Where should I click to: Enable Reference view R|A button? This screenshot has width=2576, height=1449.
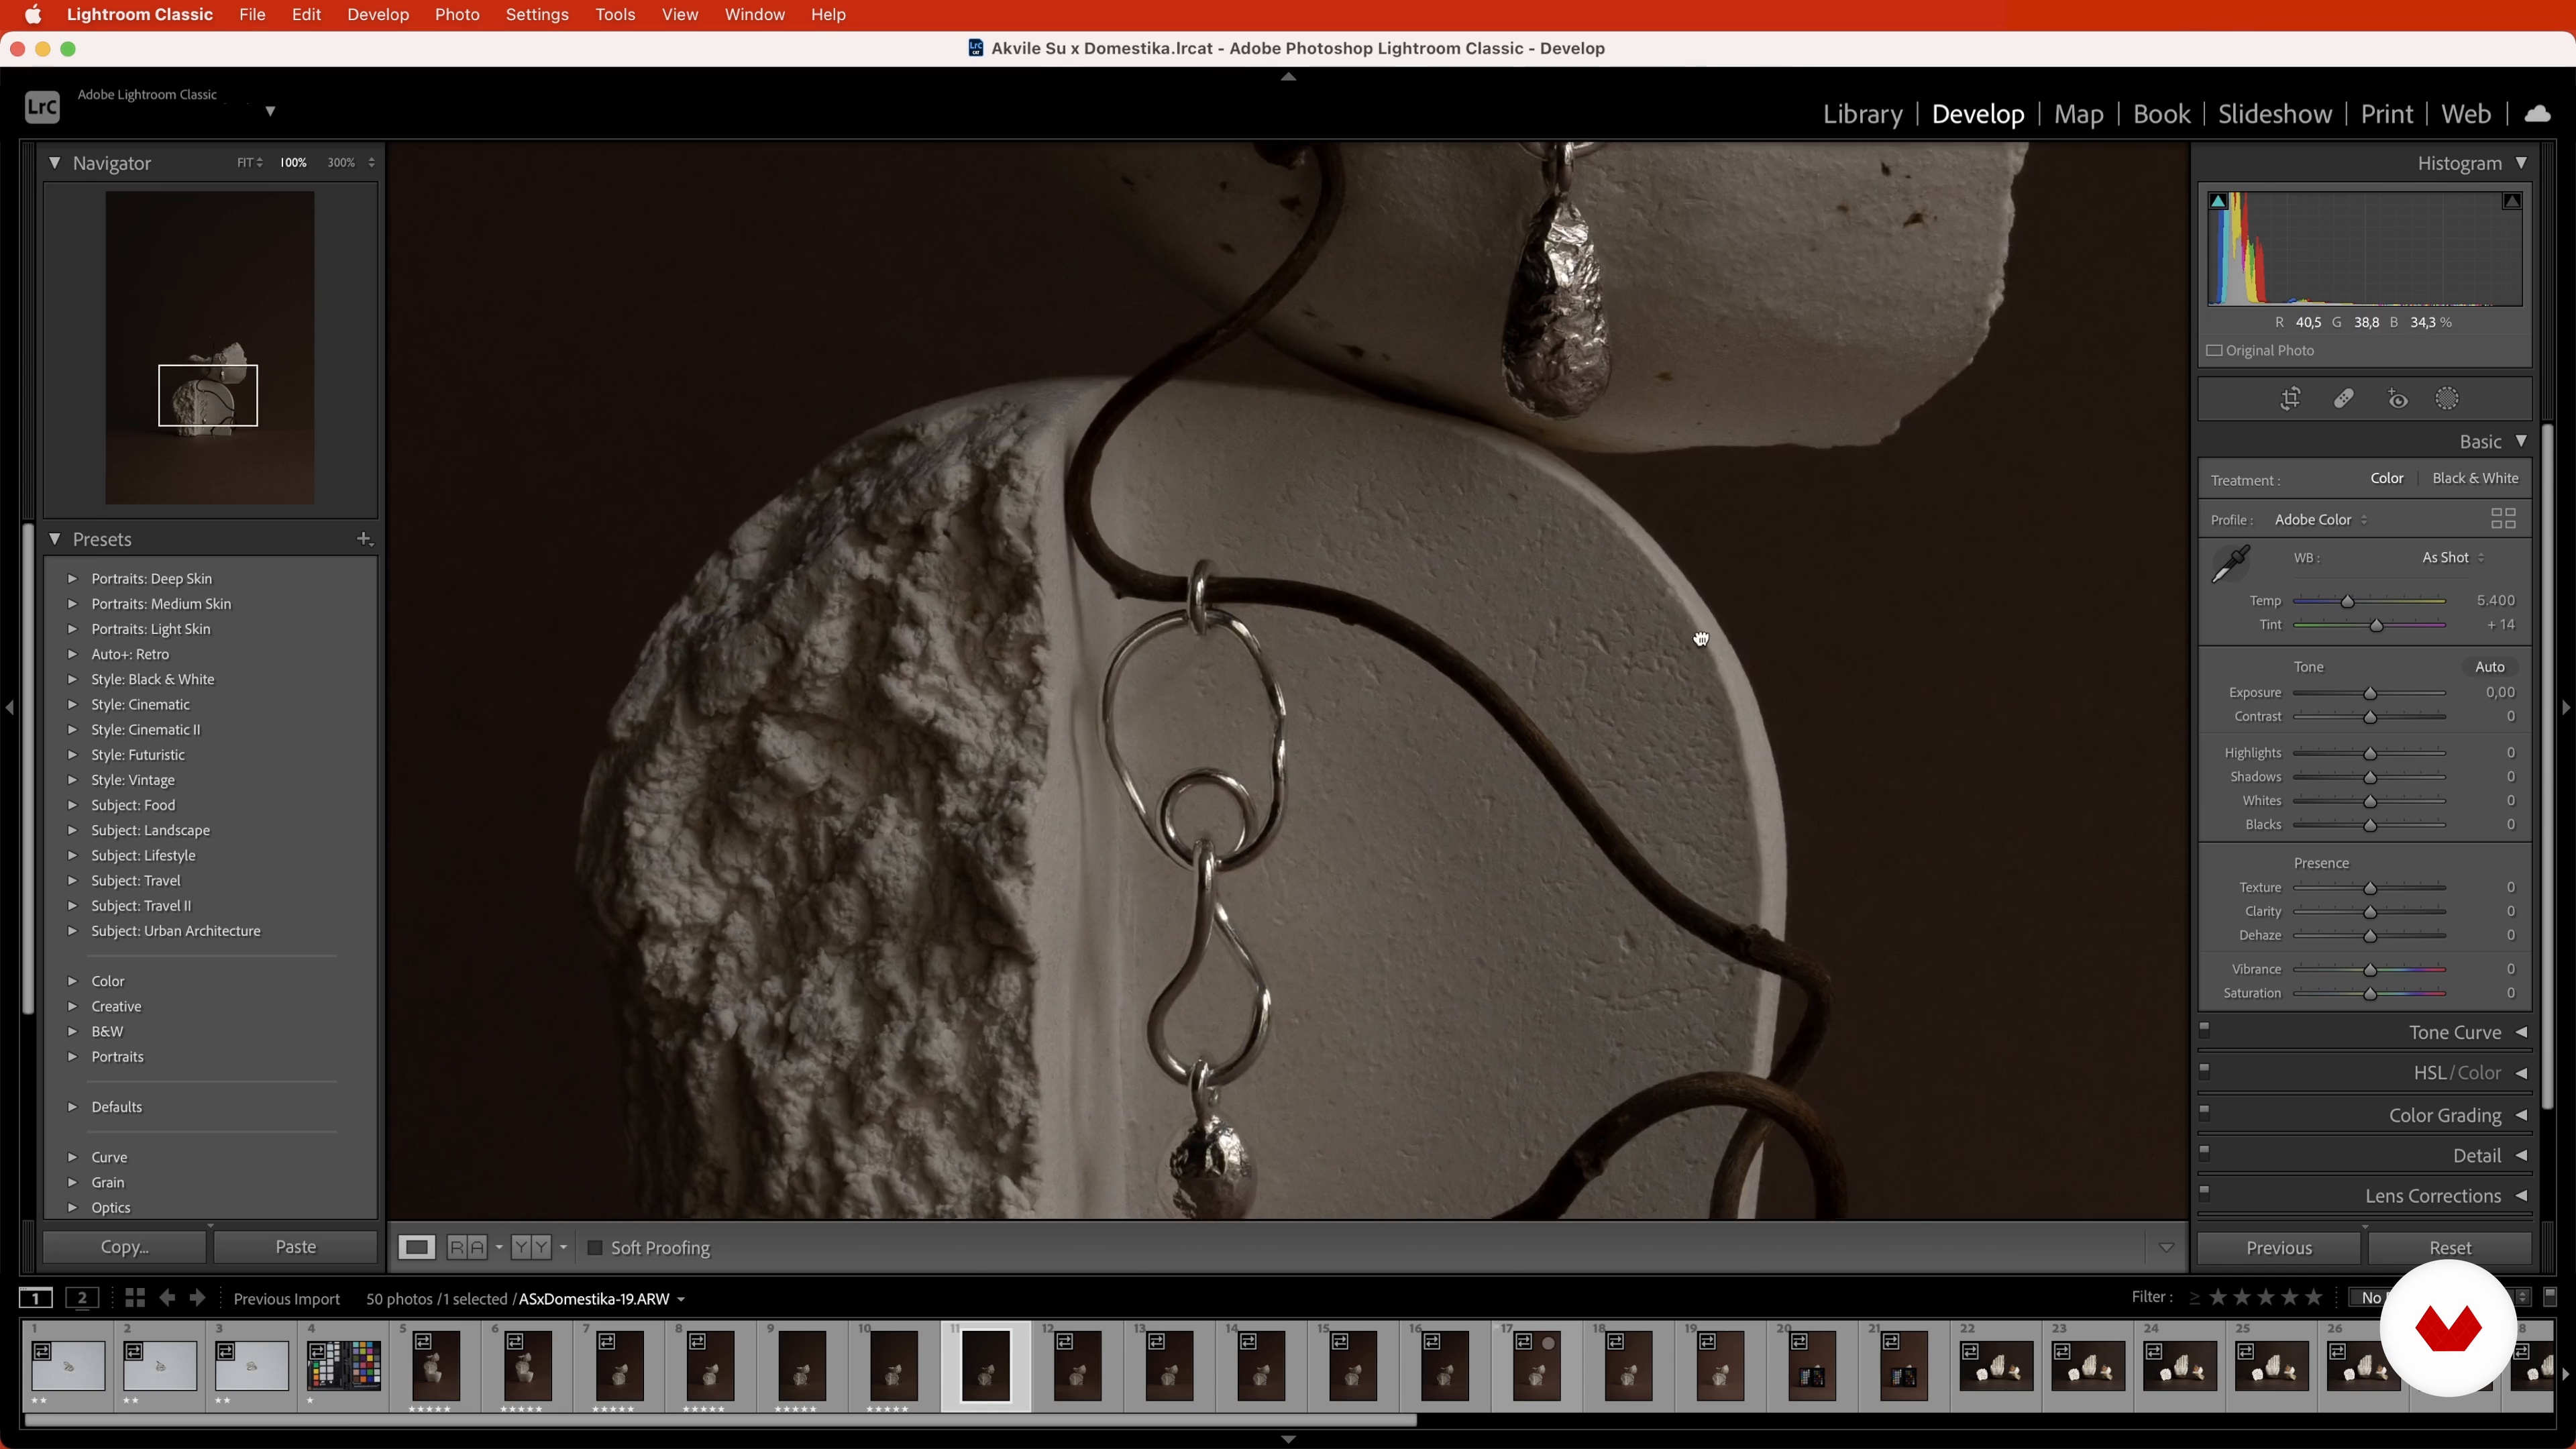point(467,1247)
